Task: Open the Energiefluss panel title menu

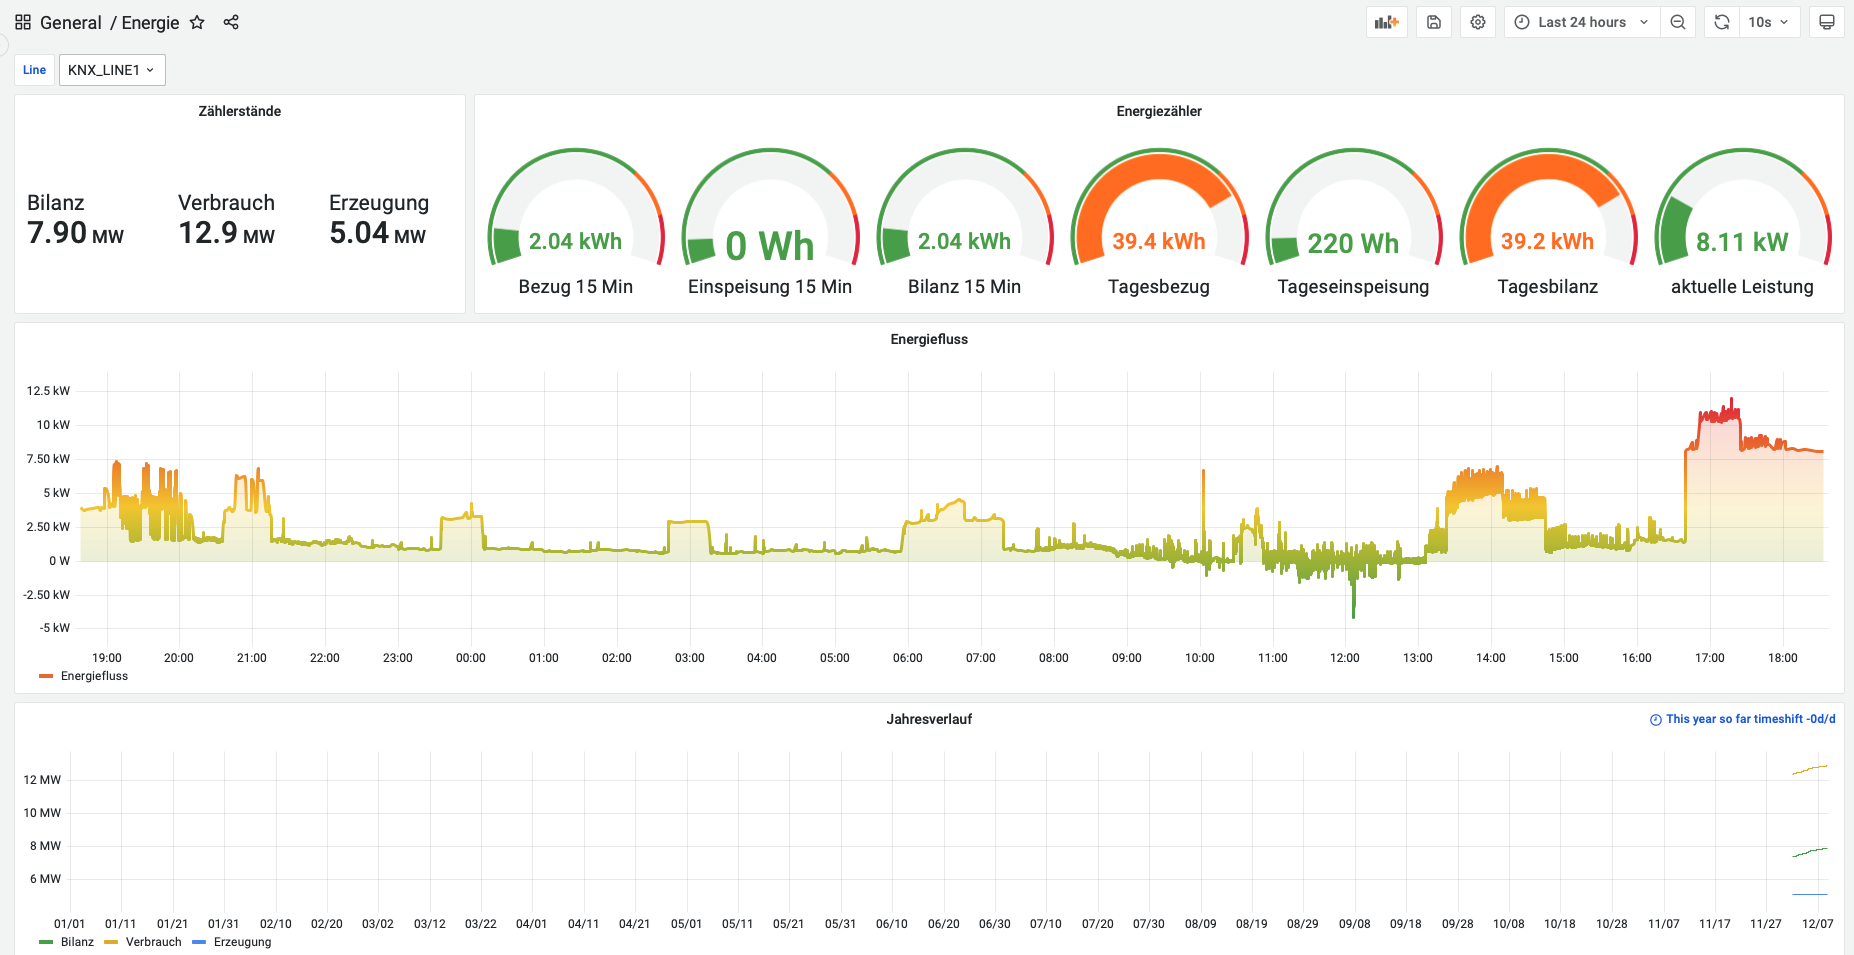Action: pos(928,339)
